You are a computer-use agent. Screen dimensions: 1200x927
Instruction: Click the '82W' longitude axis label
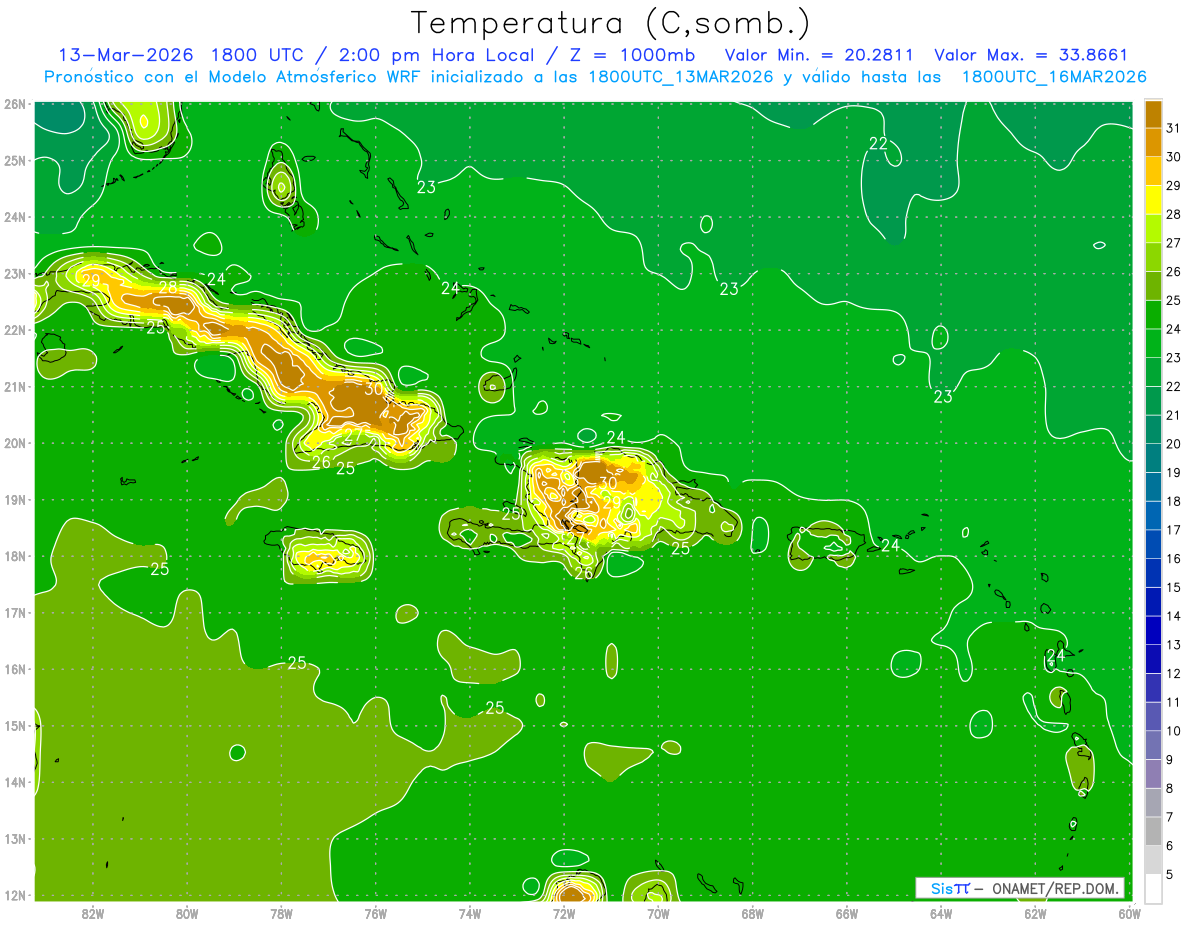point(93,913)
